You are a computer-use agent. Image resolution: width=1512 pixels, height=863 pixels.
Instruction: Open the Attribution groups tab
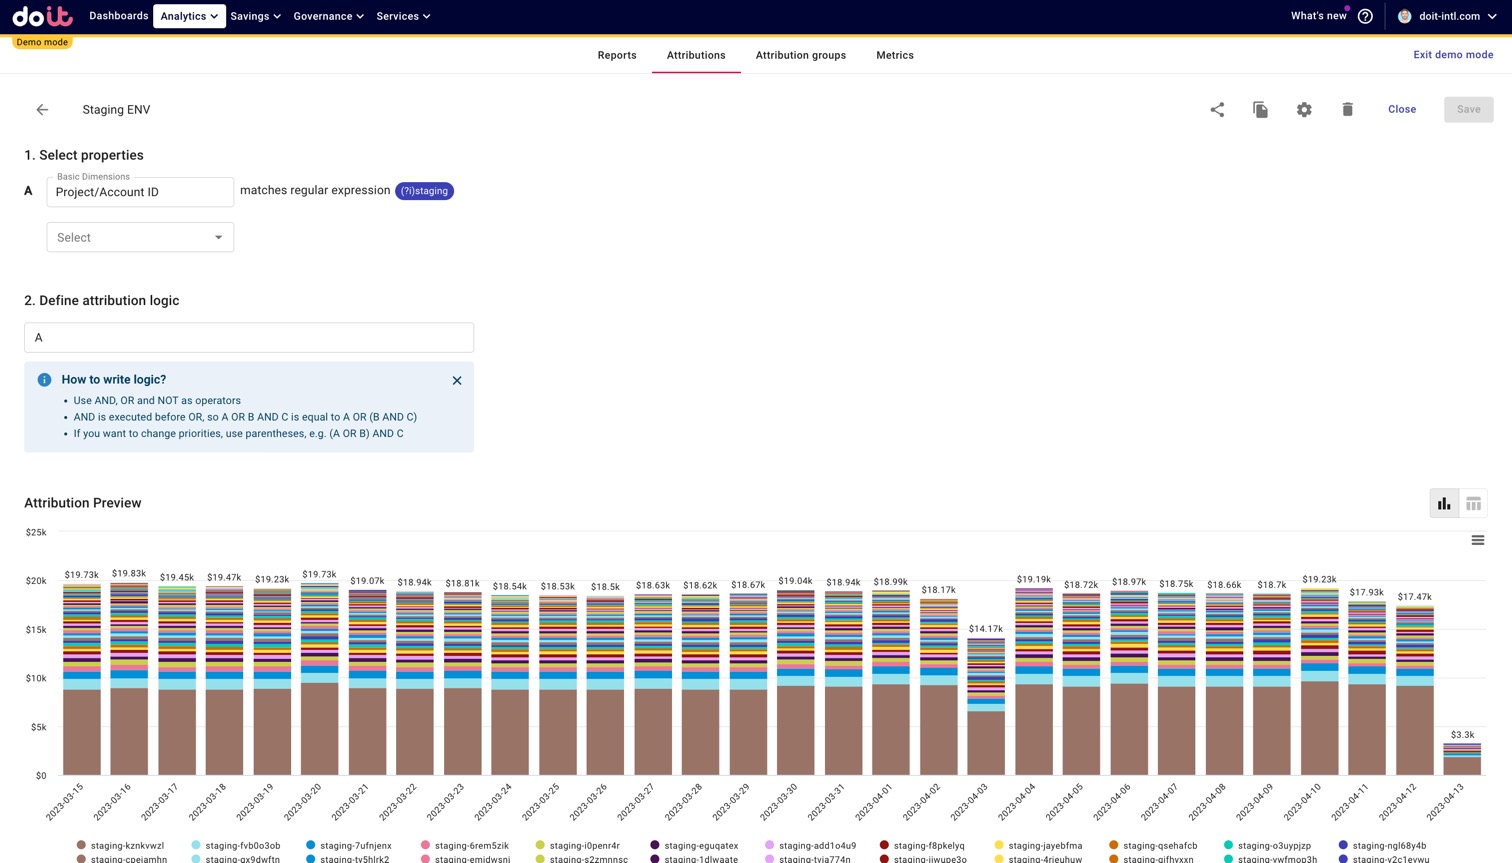pyautogui.click(x=800, y=55)
